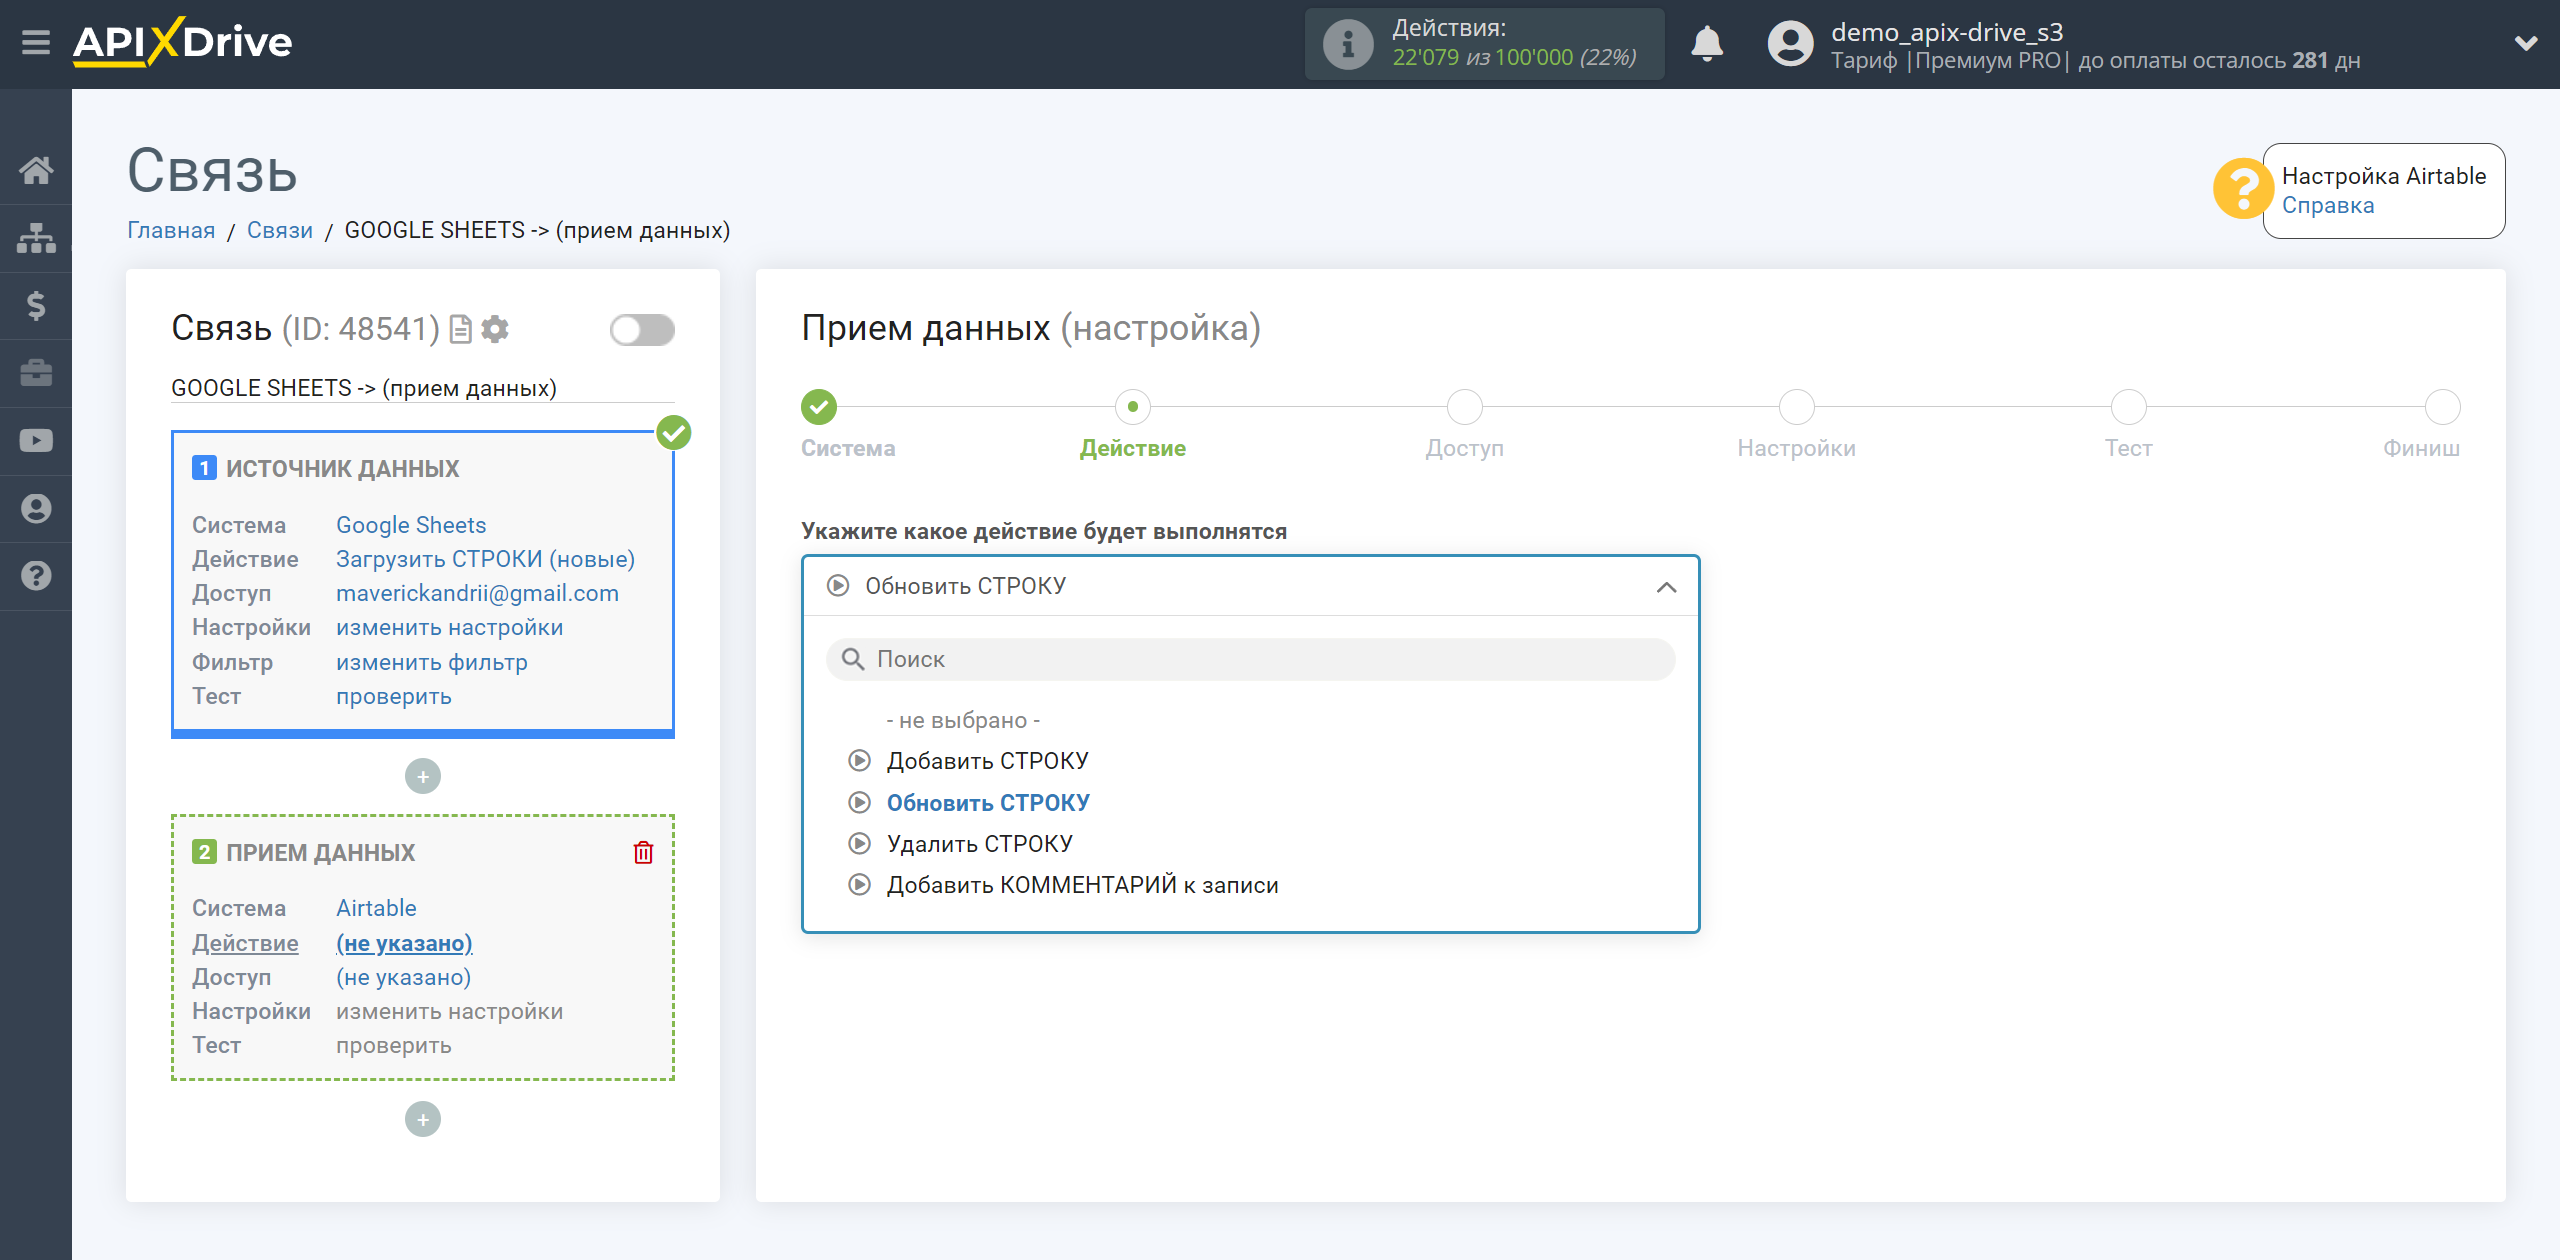Select Удалить СТРОКУ option
This screenshot has height=1260, width=2560.
click(979, 845)
